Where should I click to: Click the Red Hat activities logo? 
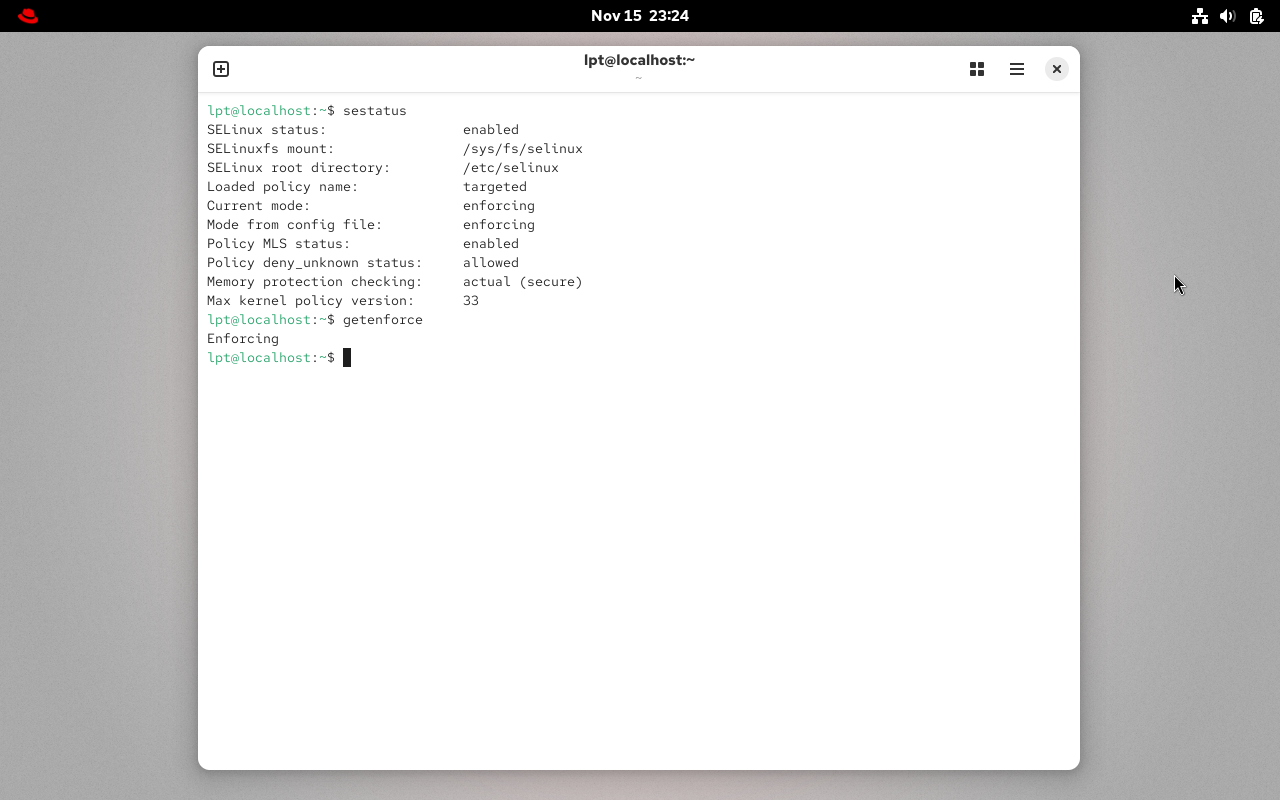pyautogui.click(x=27, y=16)
